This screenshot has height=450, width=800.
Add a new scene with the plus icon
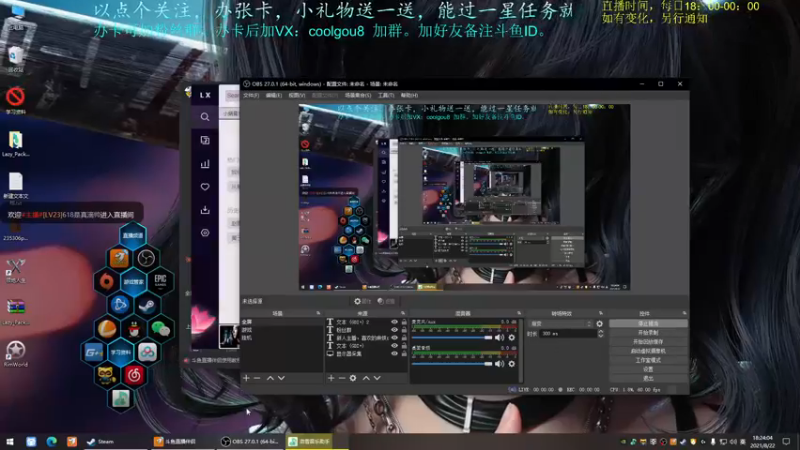pyautogui.click(x=246, y=378)
